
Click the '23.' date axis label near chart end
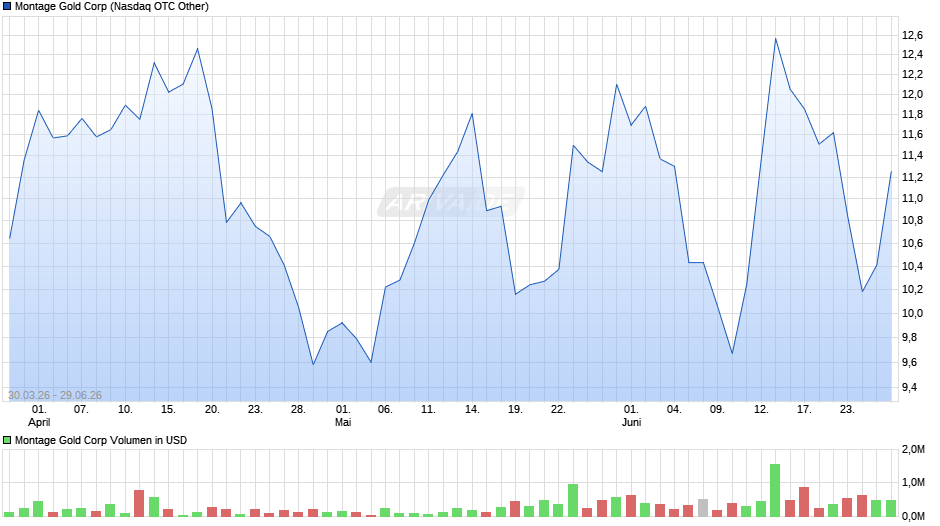[x=847, y=409]
